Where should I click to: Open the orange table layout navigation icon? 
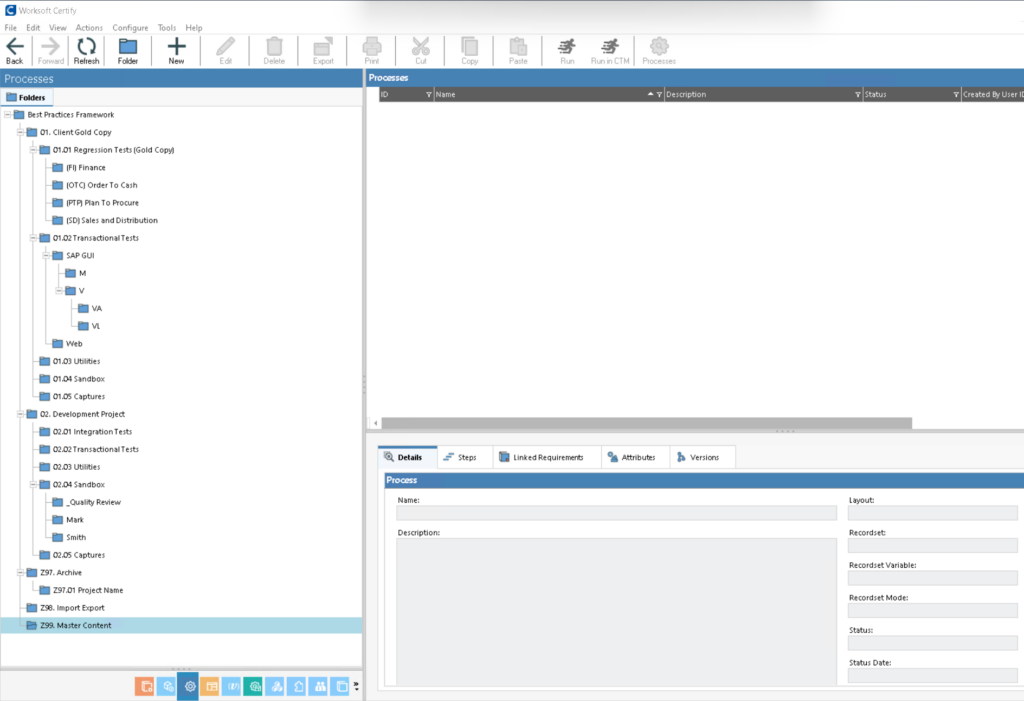point(210,686)
